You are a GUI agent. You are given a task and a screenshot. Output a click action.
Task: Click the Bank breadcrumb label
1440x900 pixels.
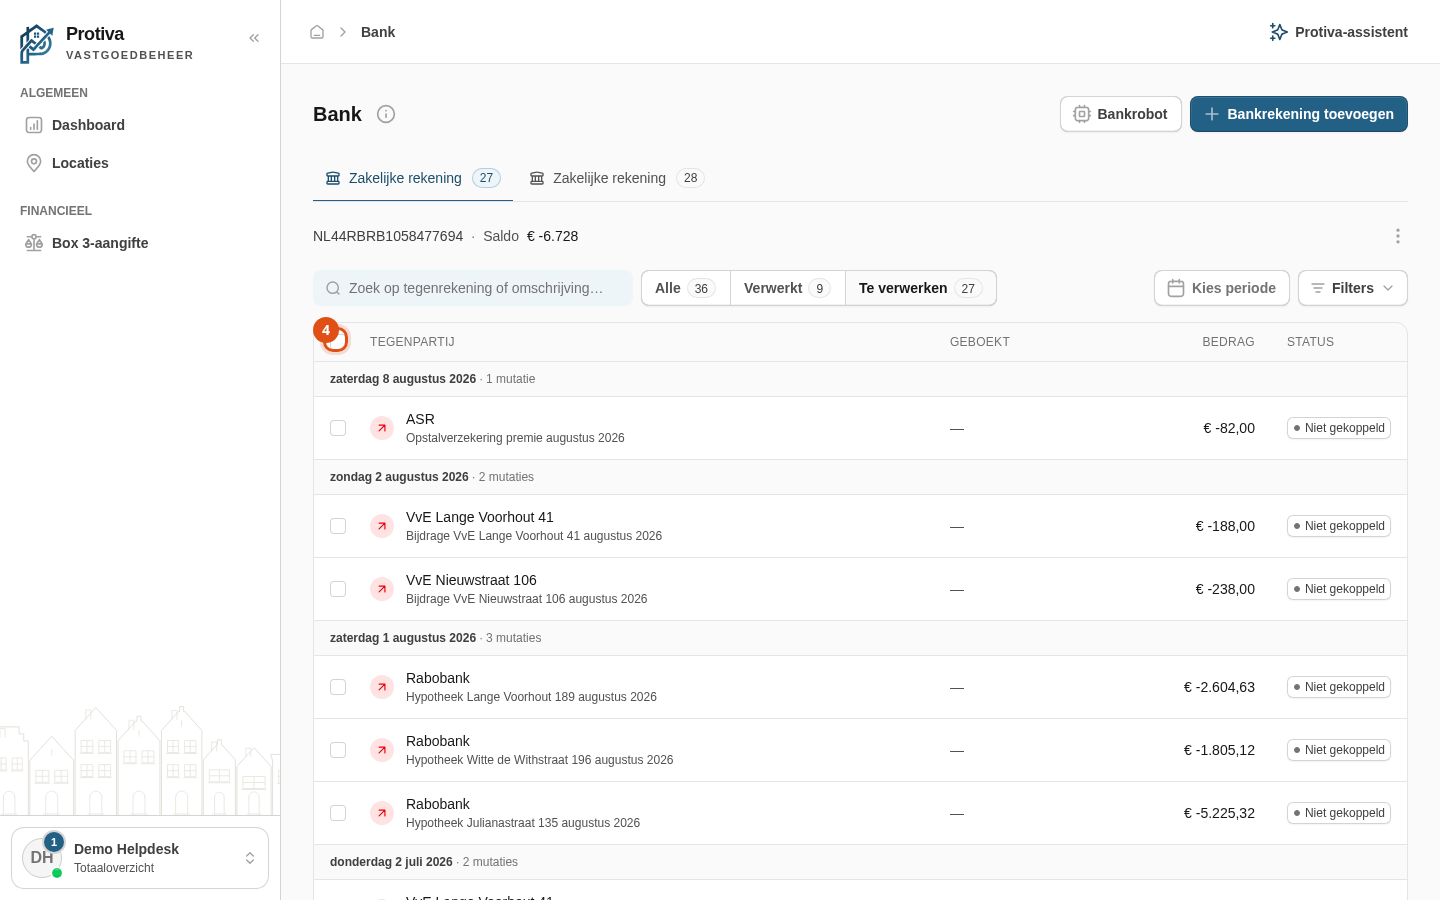click(x=378, y=32)
